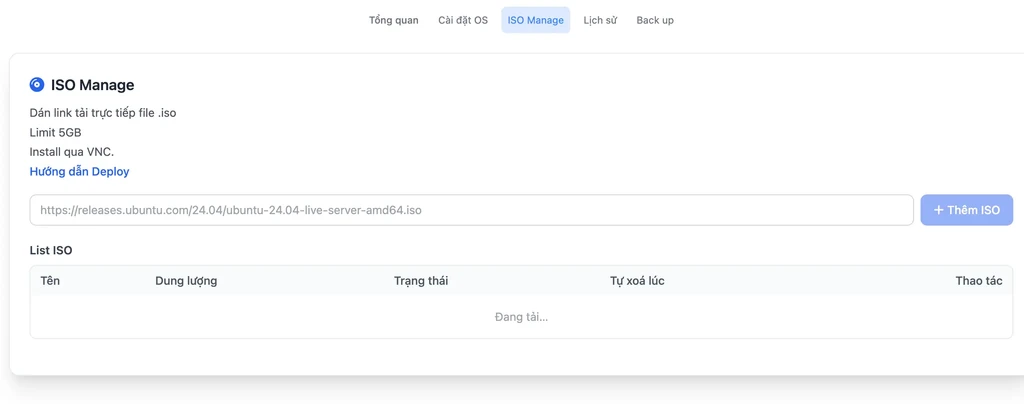Click the Tên column header
Viewport: 1024px width, 404px height.
[x=50, y=281]
